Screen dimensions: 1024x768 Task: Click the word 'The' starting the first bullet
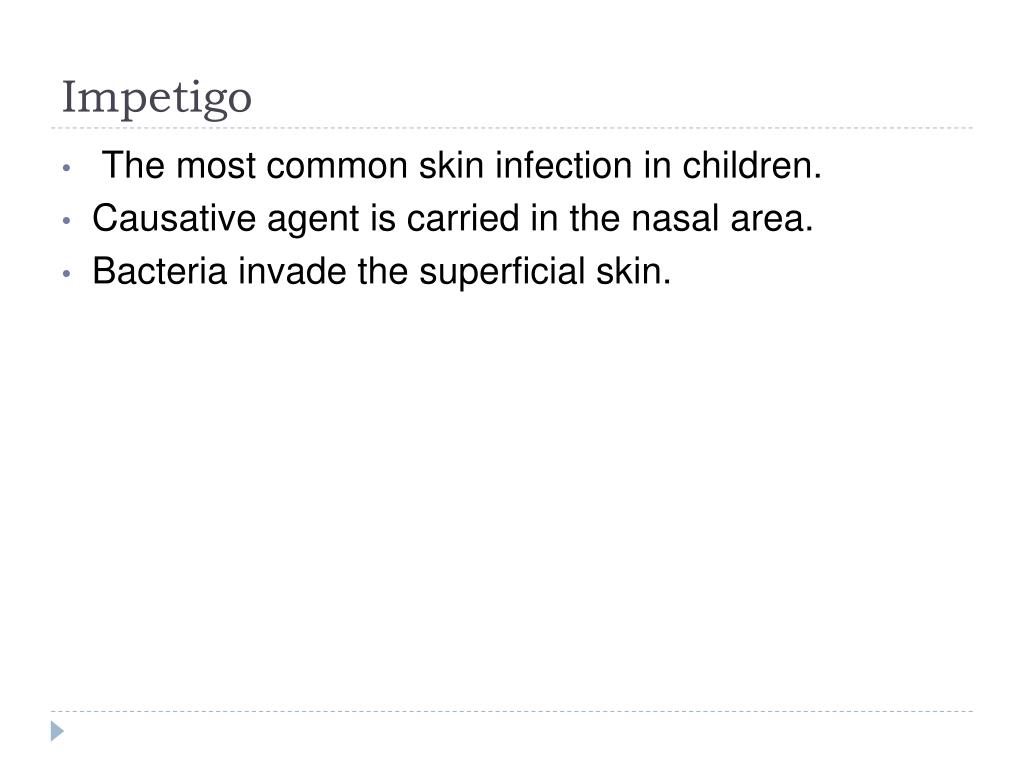point(133,165)
